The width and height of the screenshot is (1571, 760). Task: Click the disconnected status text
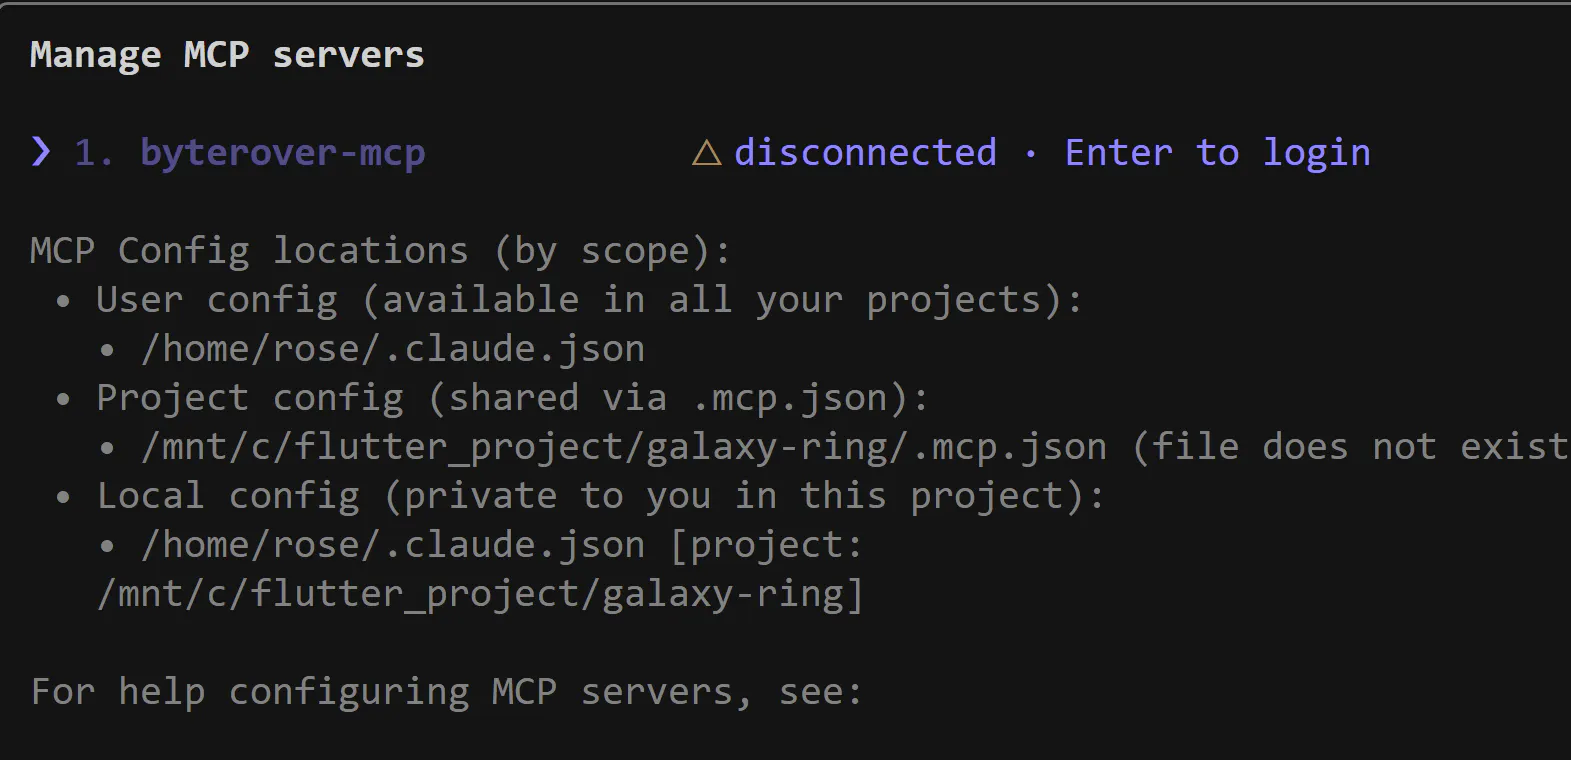pos(865,153)
